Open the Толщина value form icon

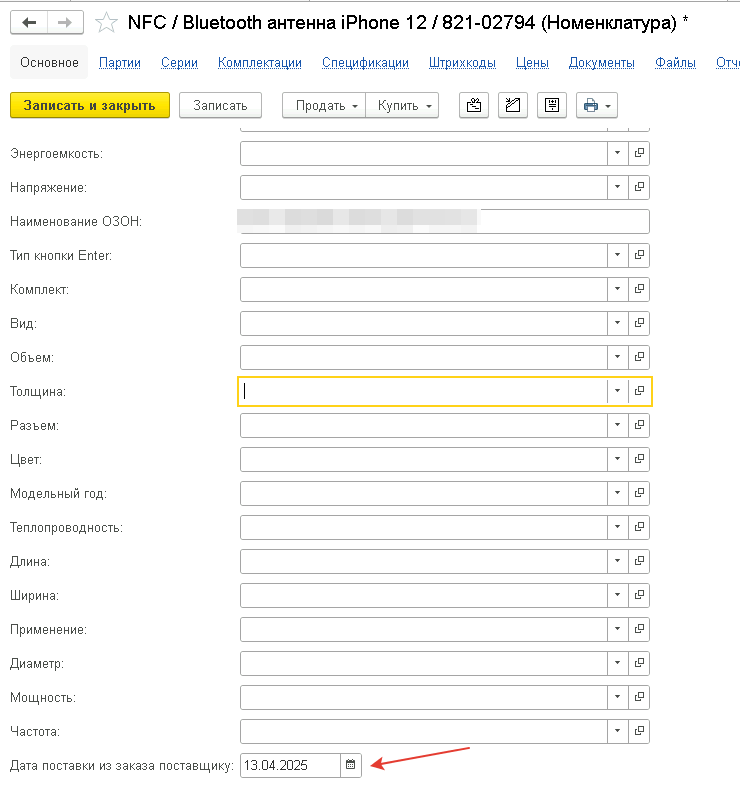639,391
